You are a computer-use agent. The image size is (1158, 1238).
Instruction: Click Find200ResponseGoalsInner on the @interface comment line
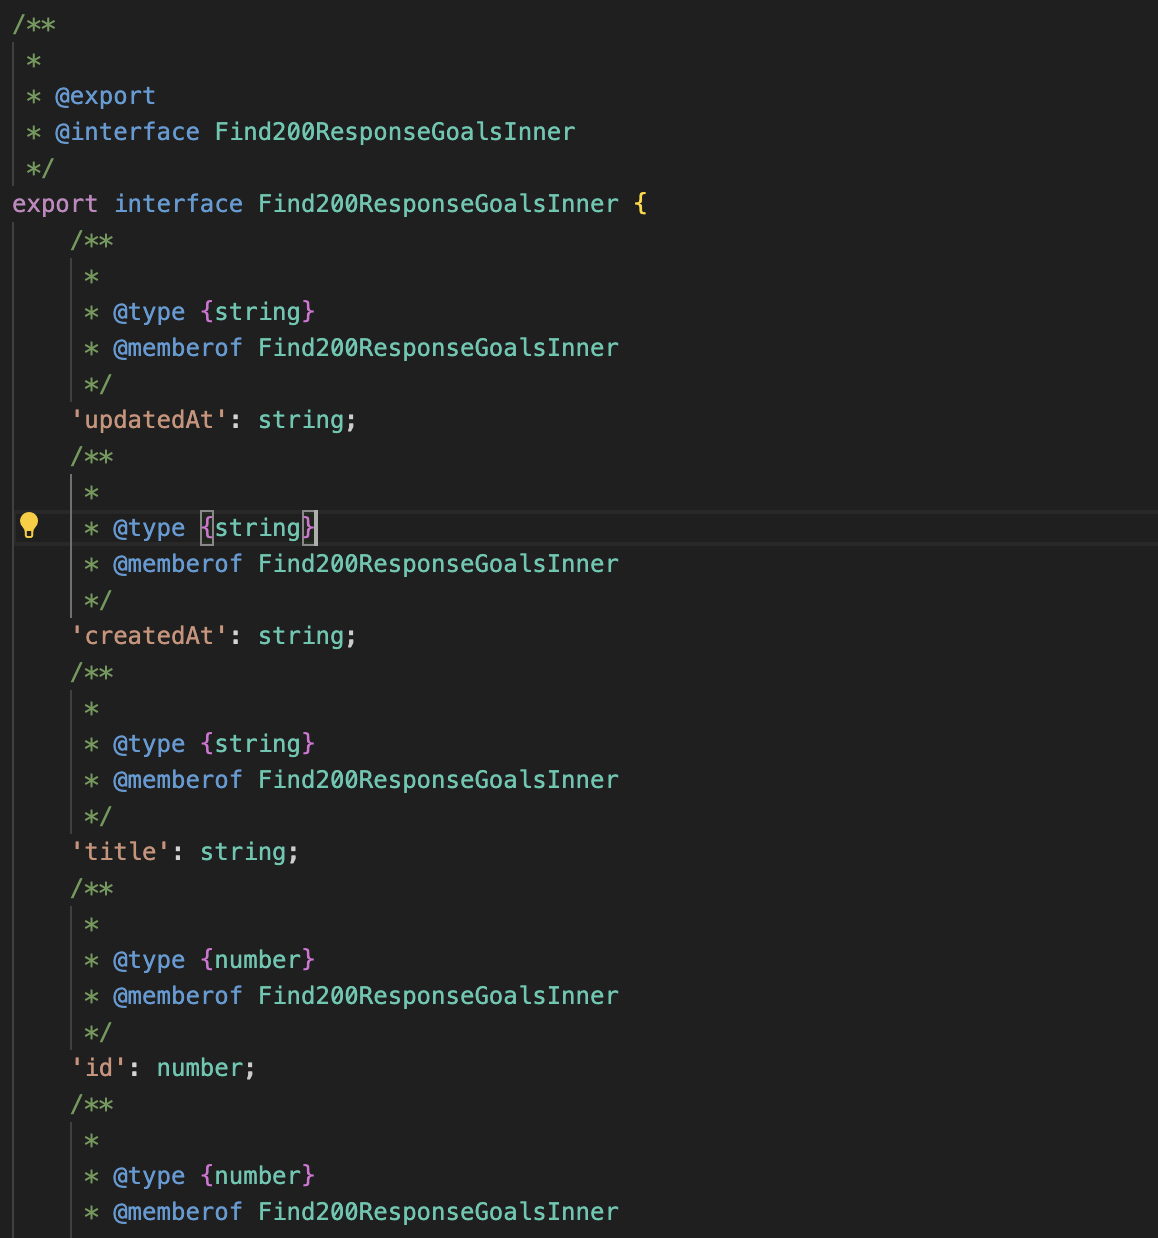(x=395, y=132)
